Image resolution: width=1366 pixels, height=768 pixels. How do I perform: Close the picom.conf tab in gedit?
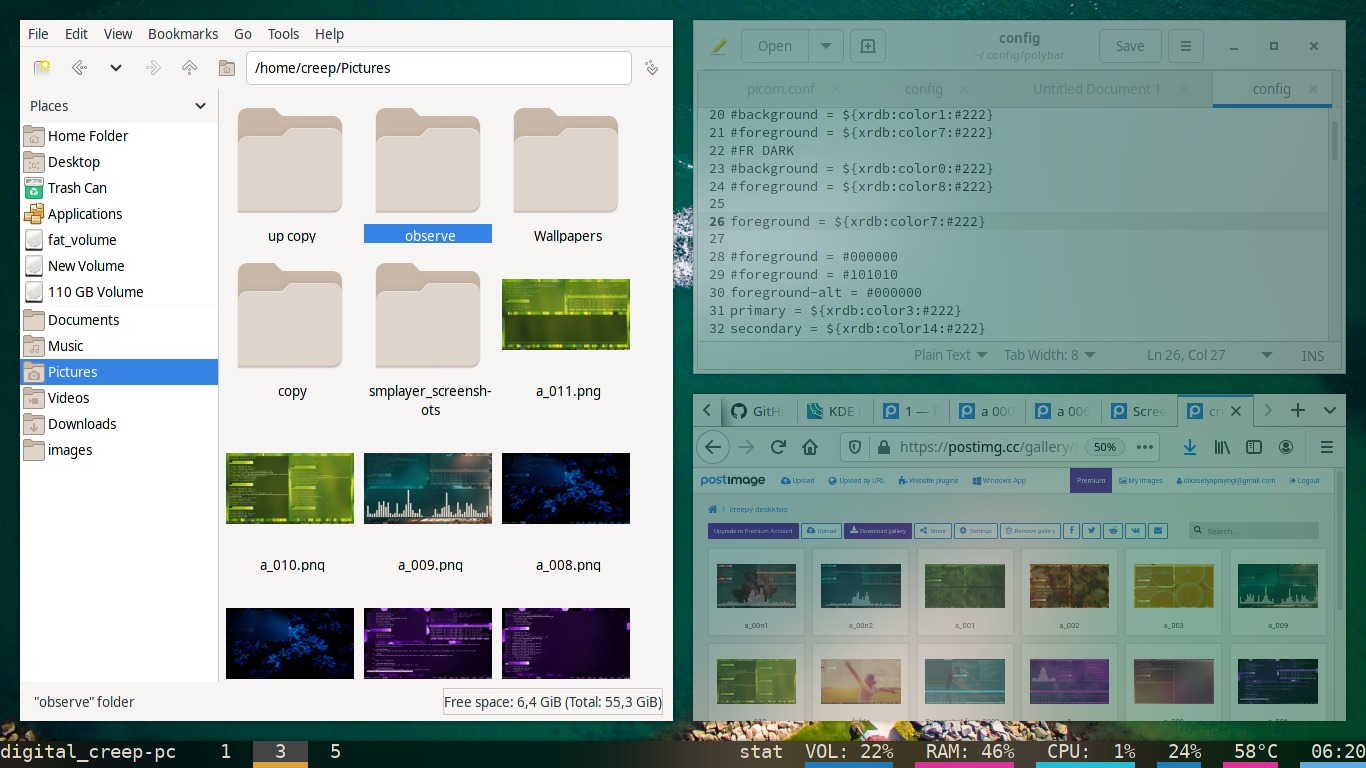click(836, 89)
